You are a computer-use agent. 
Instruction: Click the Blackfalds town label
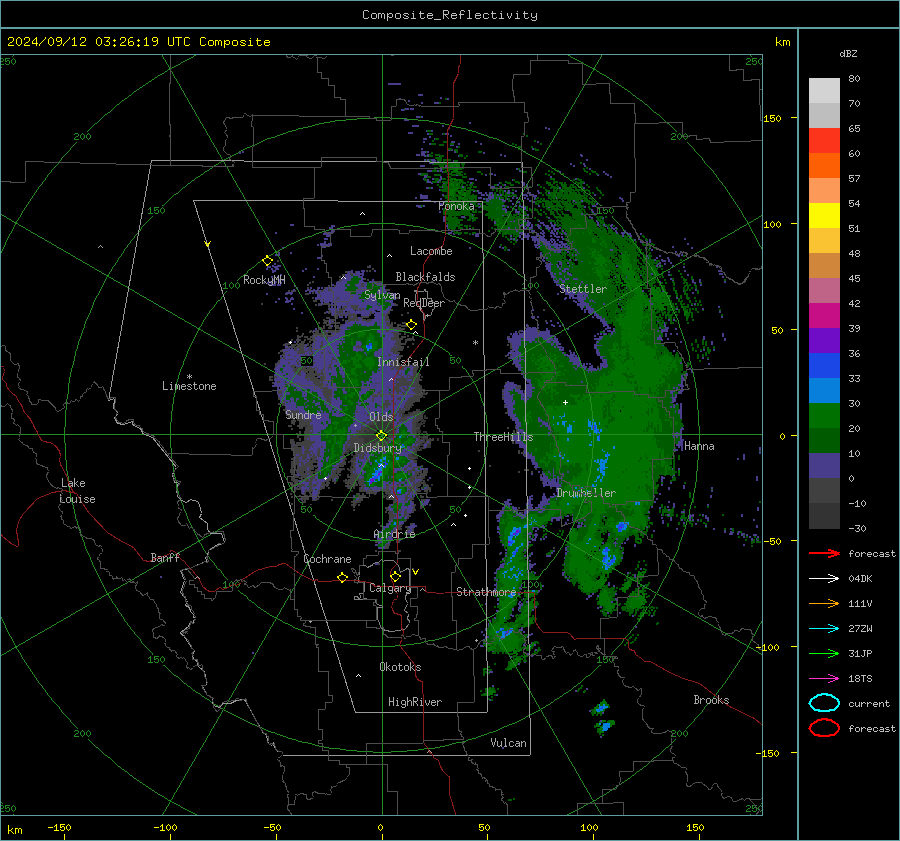[425, 277]
